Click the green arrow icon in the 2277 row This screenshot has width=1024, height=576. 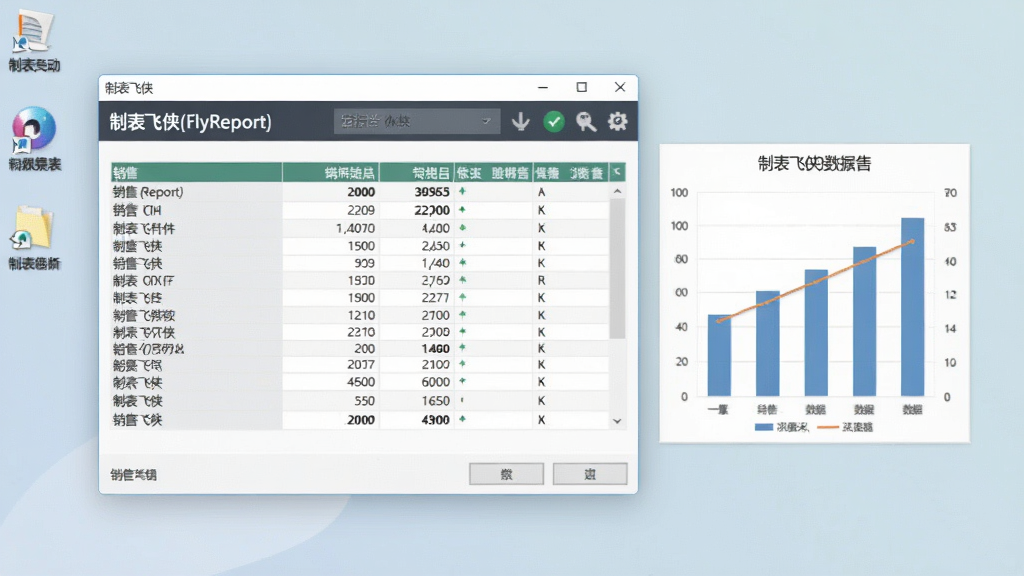(x=462, y=297)
